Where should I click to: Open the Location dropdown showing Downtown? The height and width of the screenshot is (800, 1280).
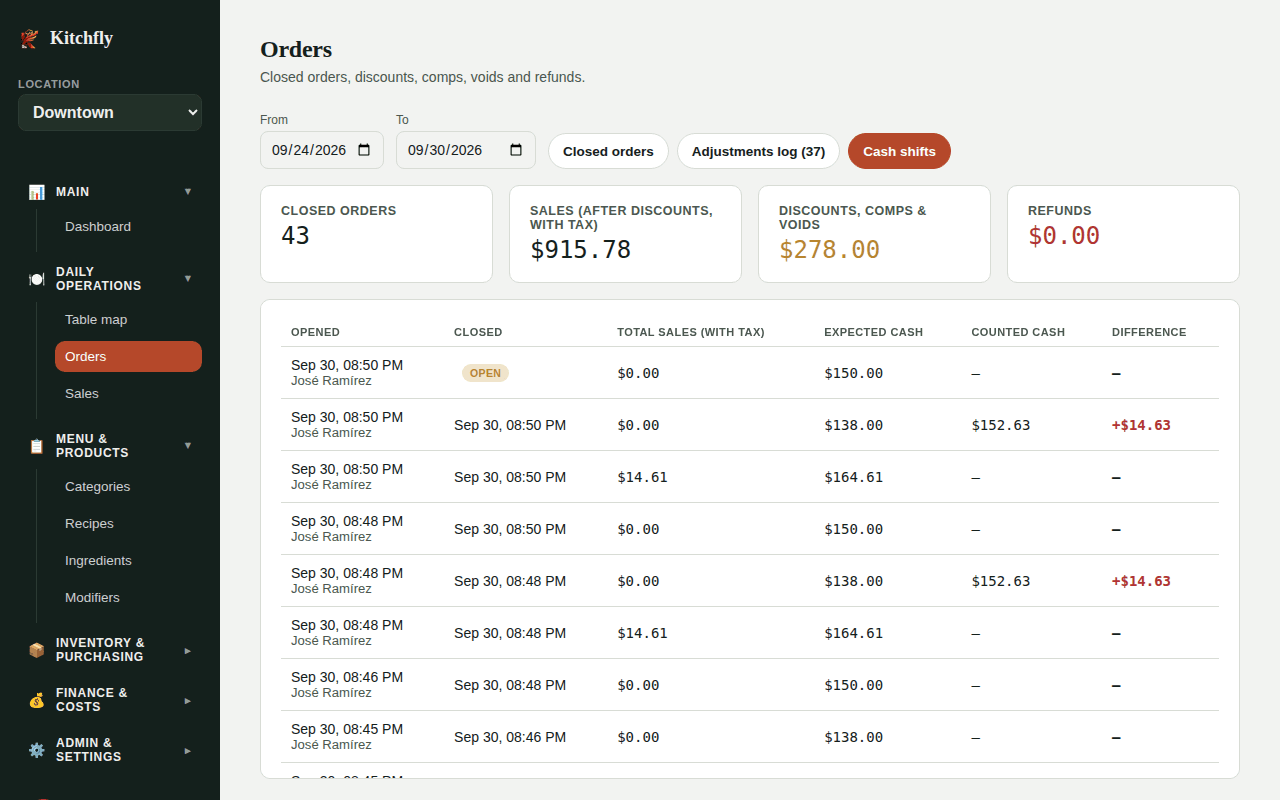pyautogui.click(x=110, y=112)
